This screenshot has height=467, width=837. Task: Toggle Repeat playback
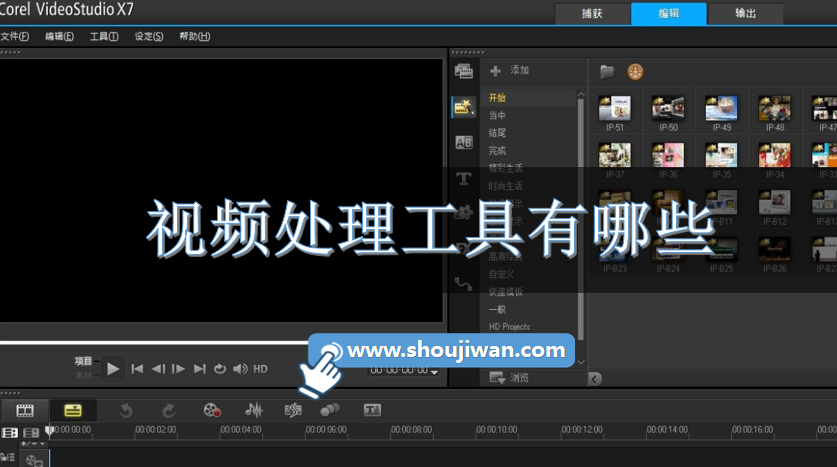[x=219, y=369]
